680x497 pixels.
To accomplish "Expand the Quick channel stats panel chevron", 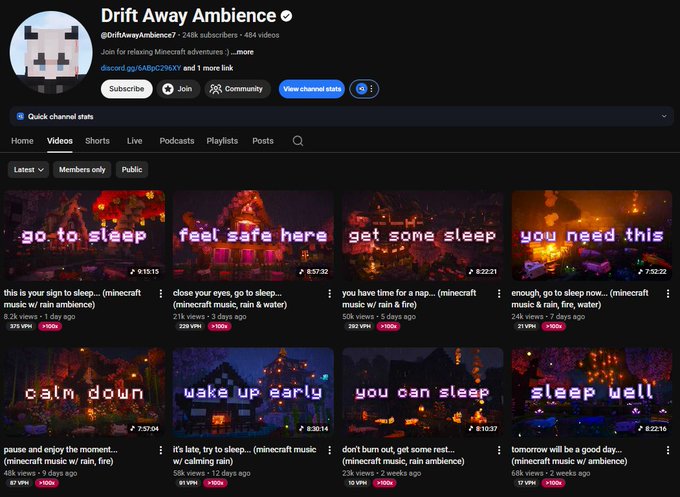I will pyautogui.click(x=664, y=116).
